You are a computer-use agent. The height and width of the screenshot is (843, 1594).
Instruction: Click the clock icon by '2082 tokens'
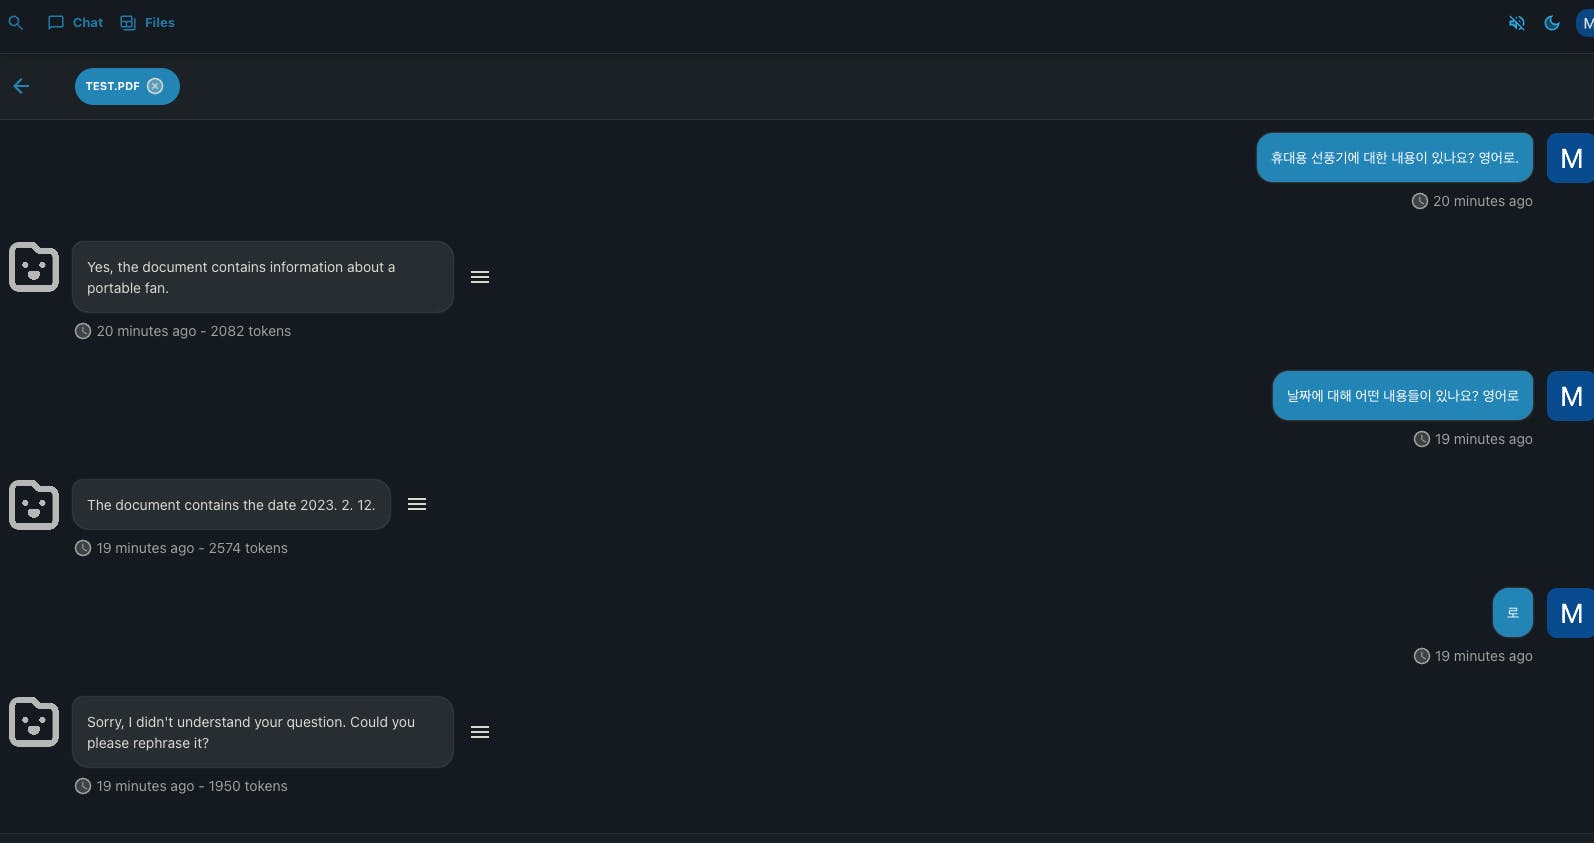83,331
